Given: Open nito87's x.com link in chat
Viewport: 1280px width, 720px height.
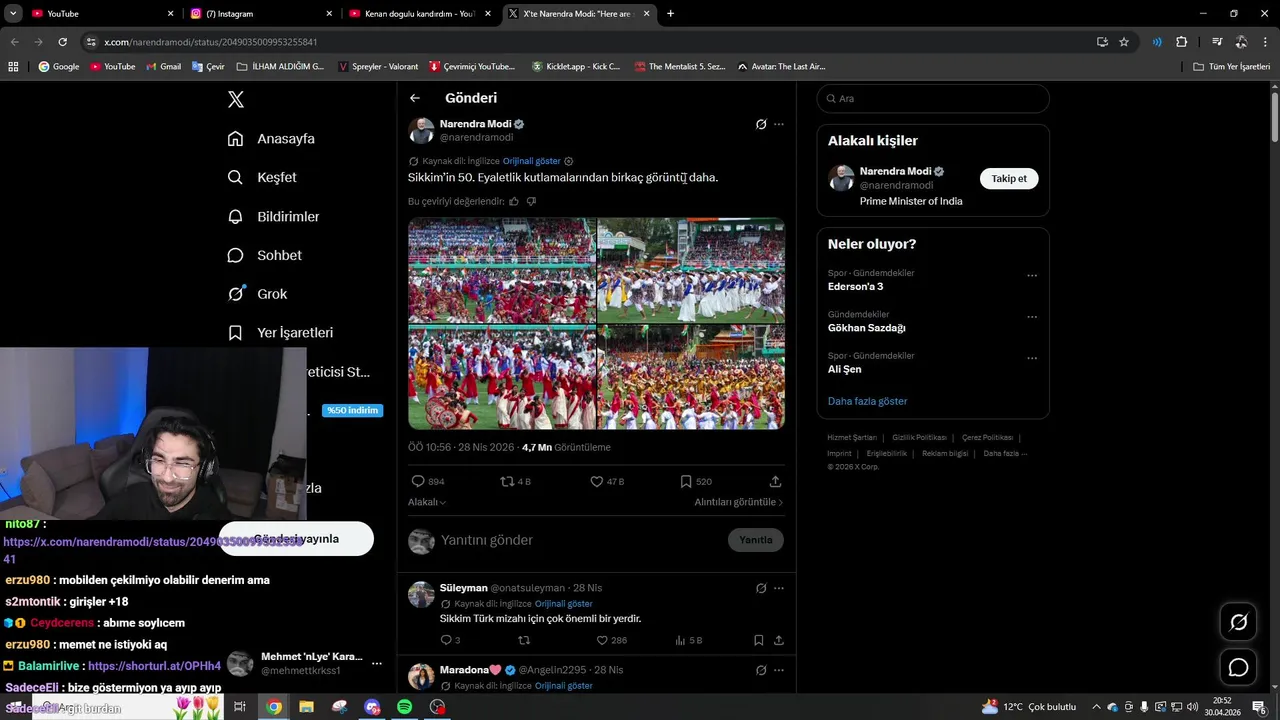Looking at the screenshot, I should coord(153,549).
